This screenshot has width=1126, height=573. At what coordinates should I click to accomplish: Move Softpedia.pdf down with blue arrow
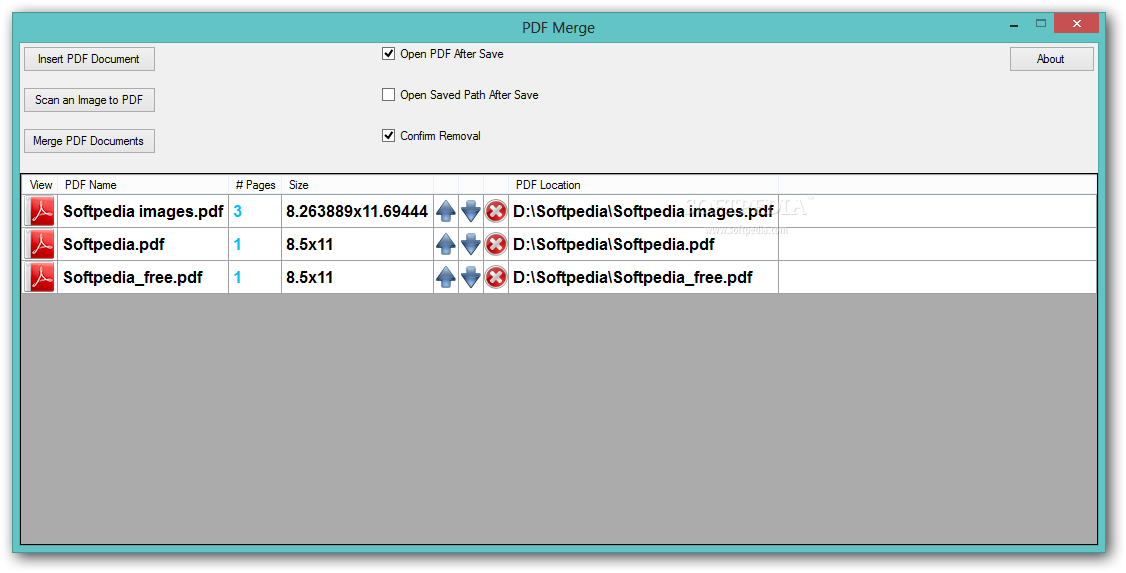[470, 244]
